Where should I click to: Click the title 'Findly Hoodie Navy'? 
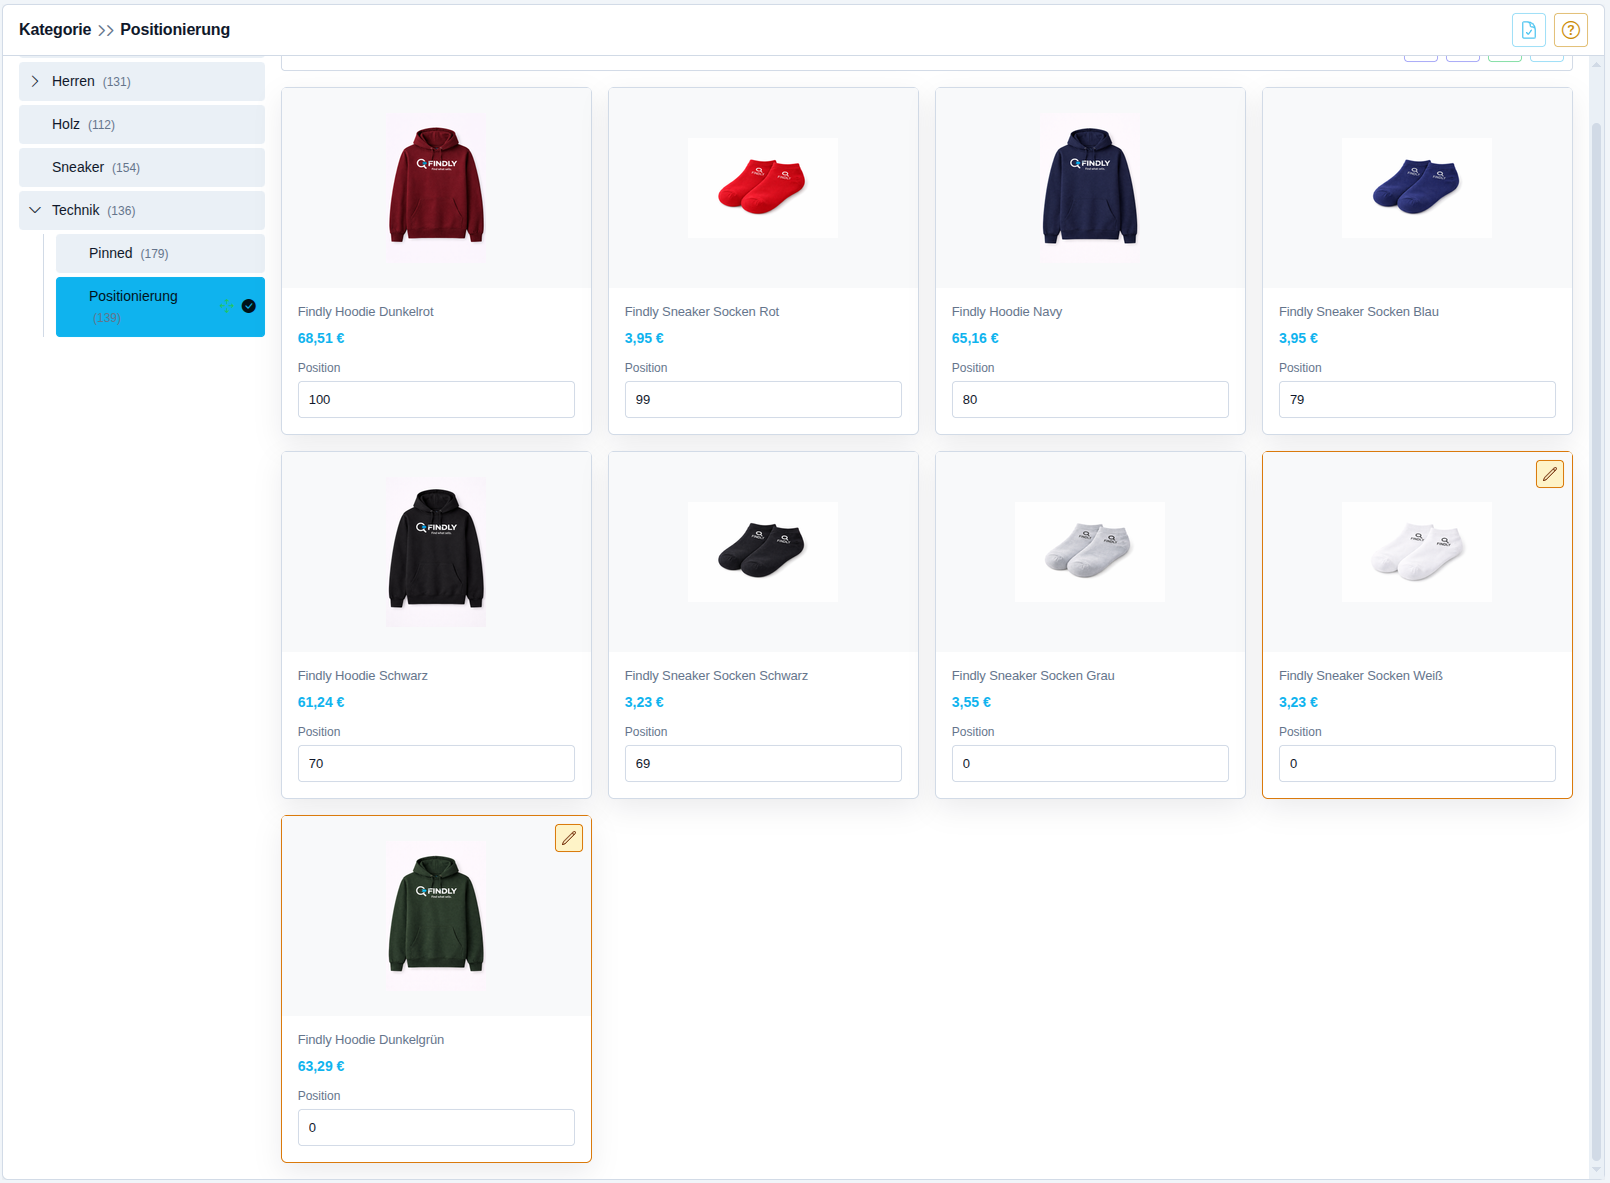click(1007, 312)
